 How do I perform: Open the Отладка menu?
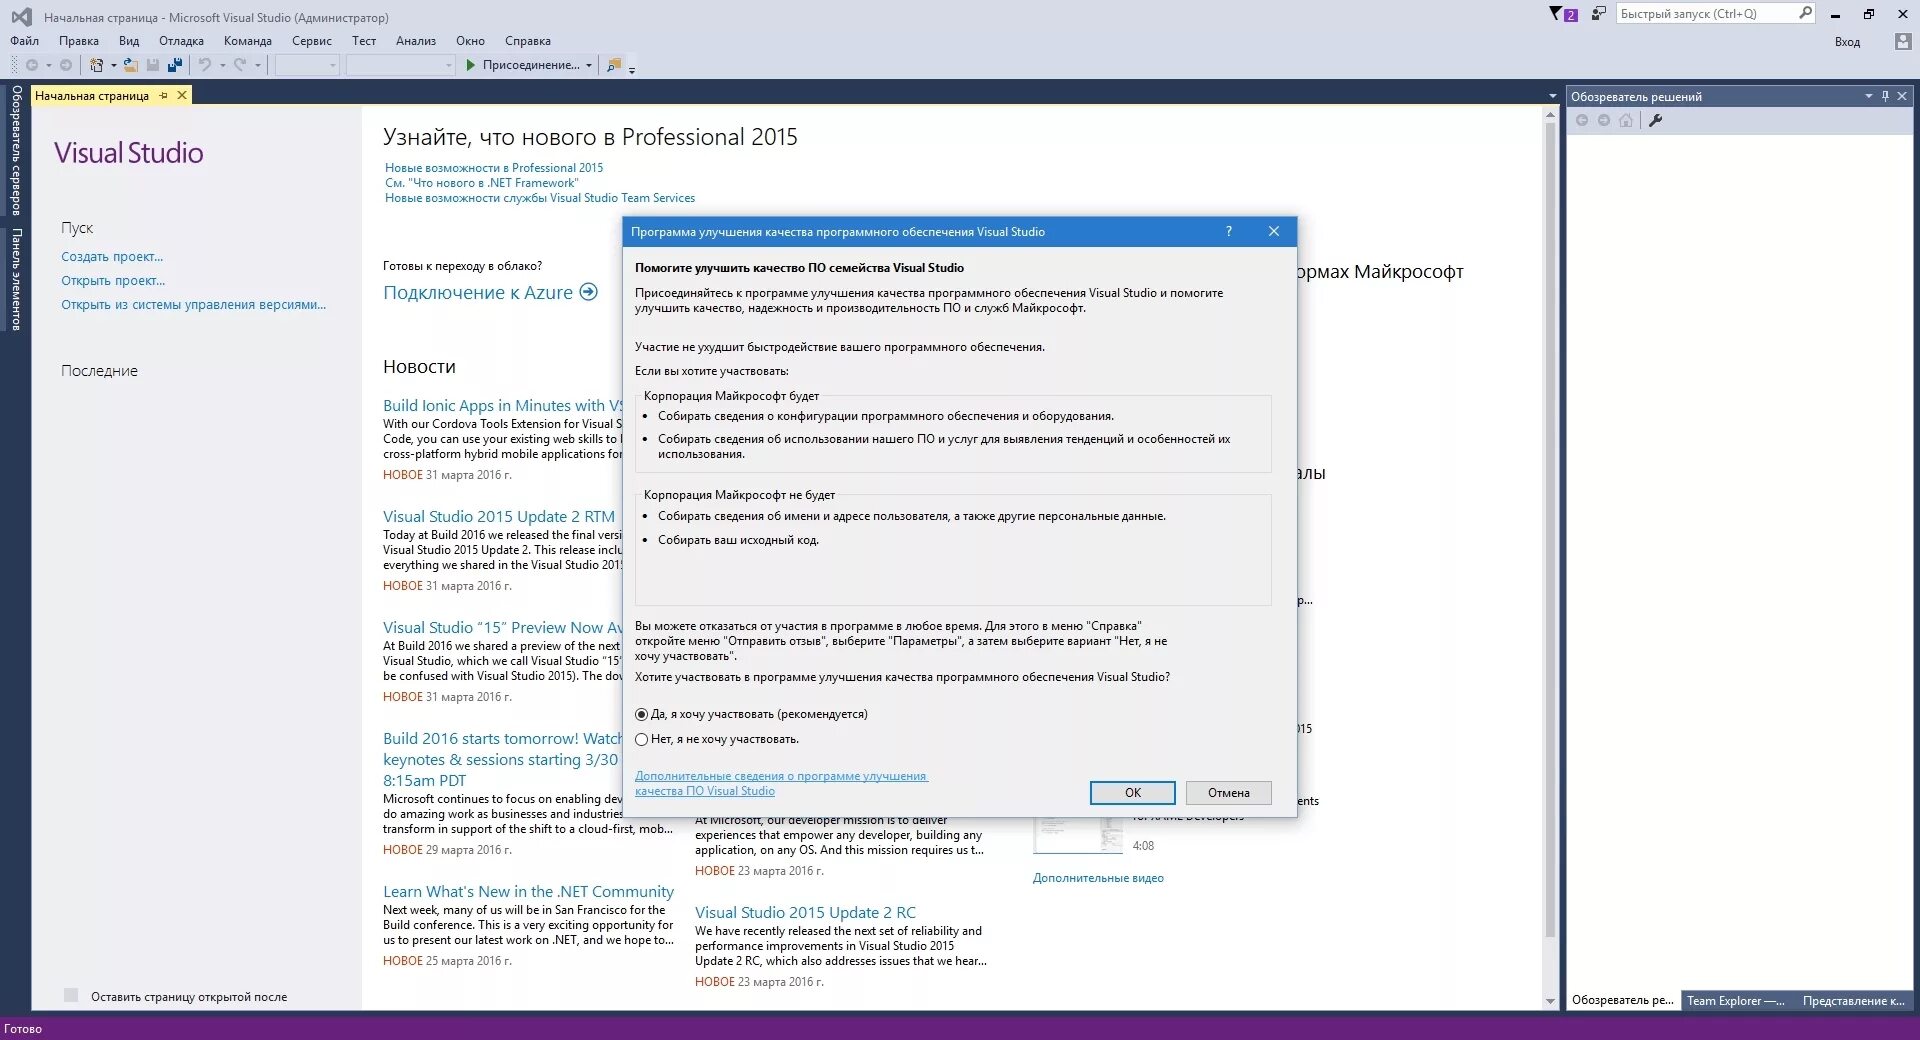pyautogui.click(x=181, y=41)
